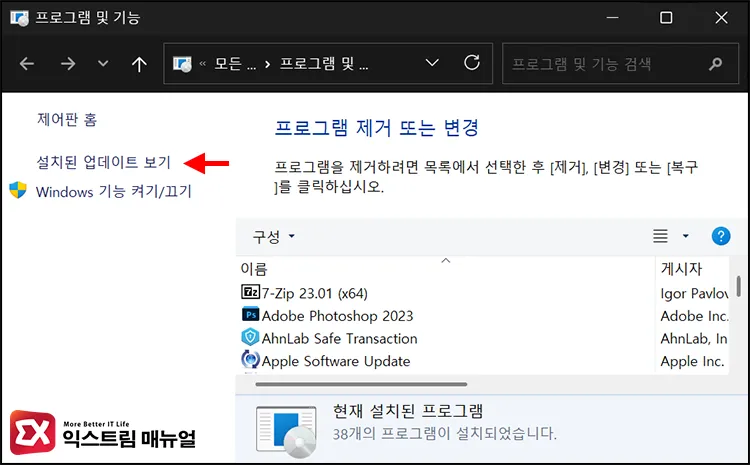Sort by the 게시자 column header

pos(681,269)
